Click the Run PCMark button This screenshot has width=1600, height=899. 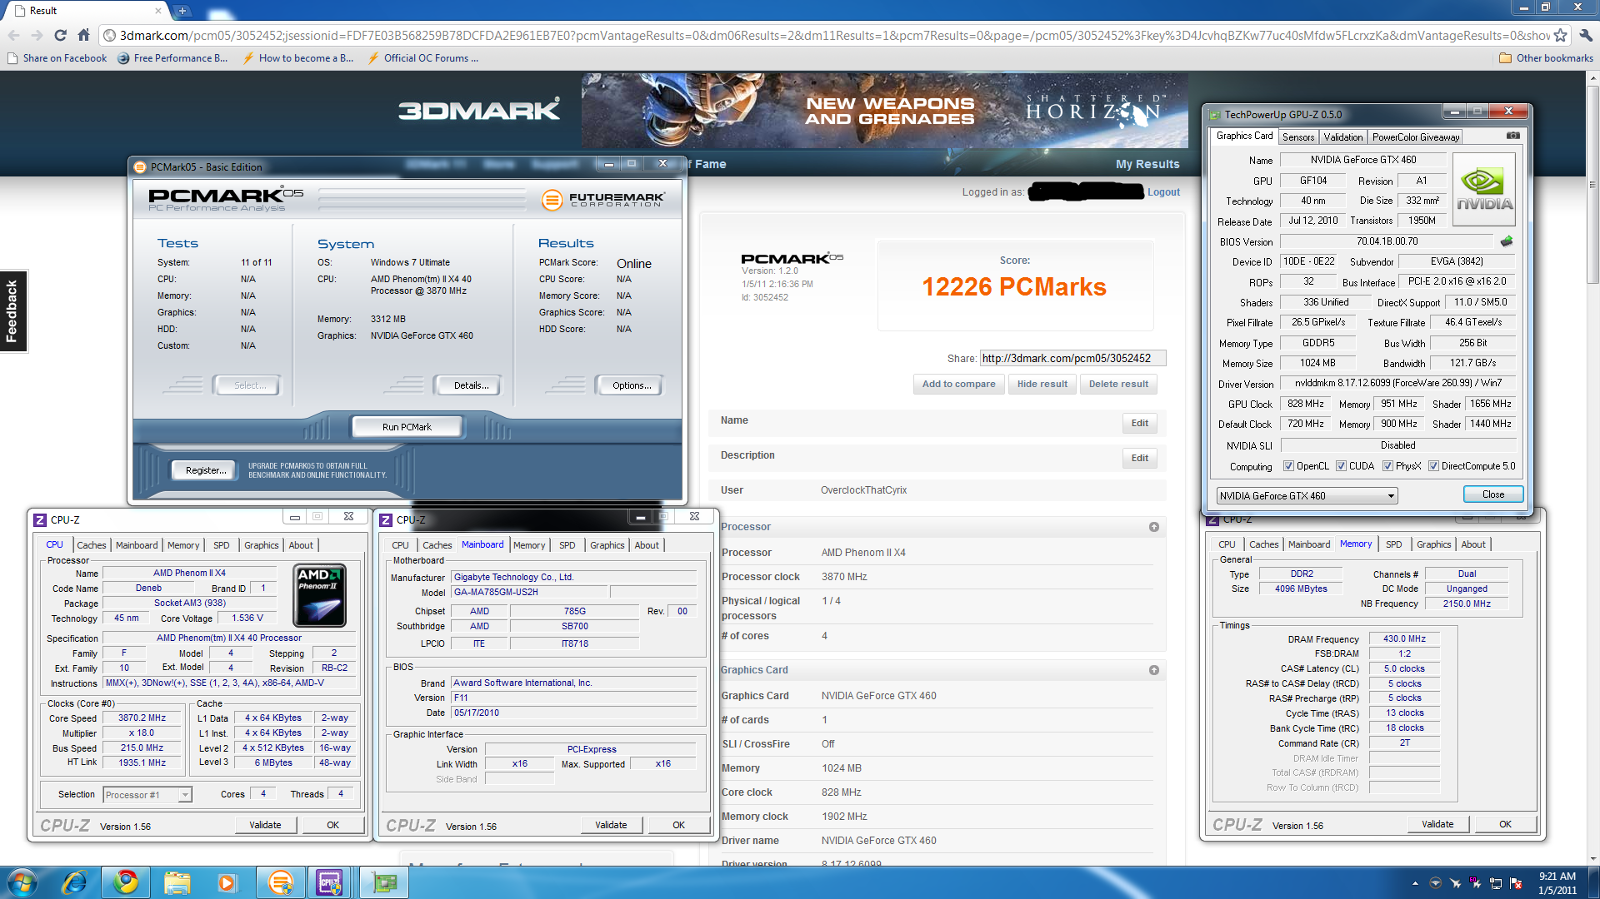pos(407,427)
